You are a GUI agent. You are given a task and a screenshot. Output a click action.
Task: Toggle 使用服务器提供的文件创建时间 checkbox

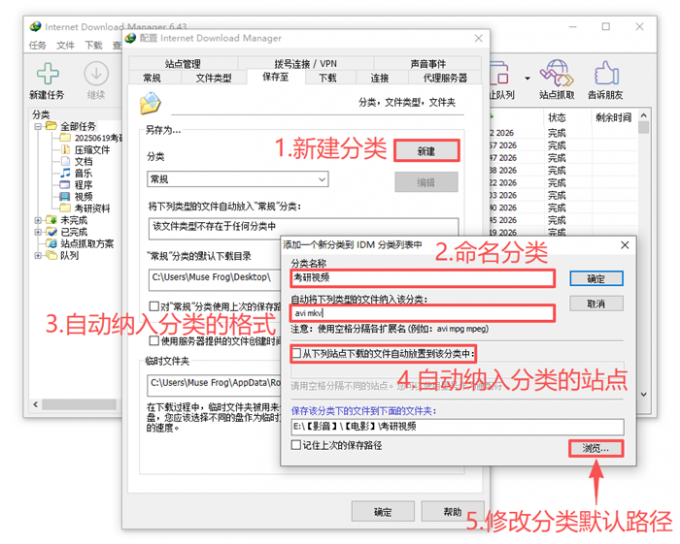[154, 341]
